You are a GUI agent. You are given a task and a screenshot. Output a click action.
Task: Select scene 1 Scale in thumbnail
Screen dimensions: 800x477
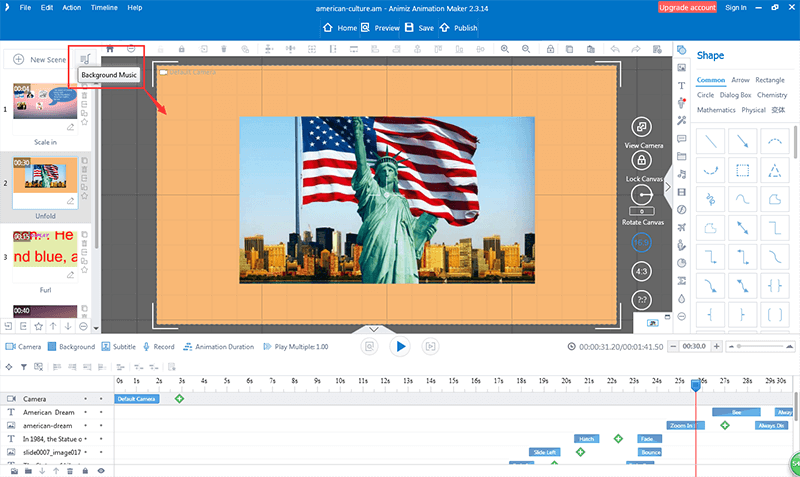(x=45, y=101)
